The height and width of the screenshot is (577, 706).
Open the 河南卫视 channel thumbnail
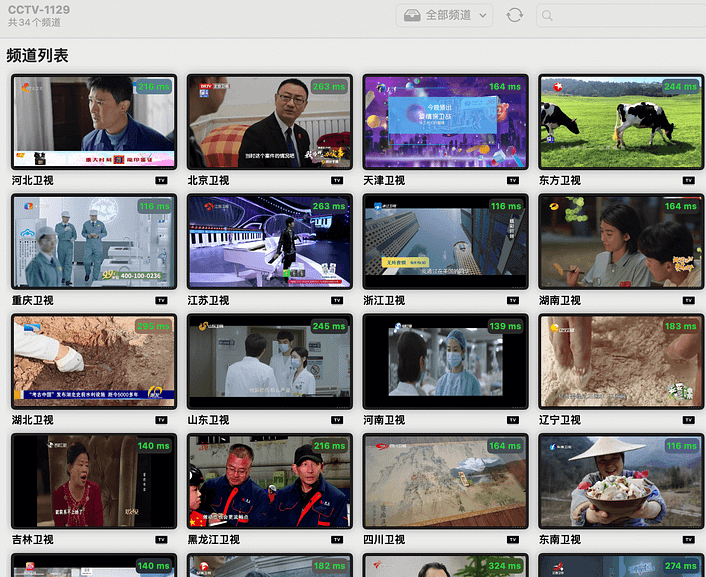445,362
